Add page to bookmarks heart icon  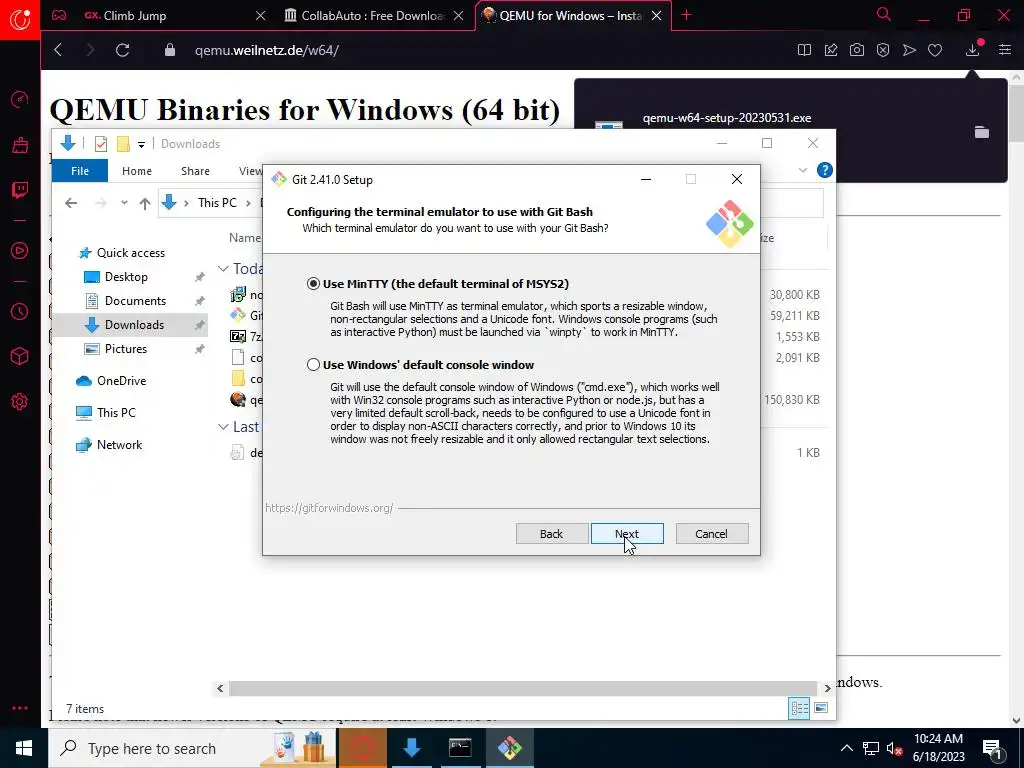pos(935,50)
